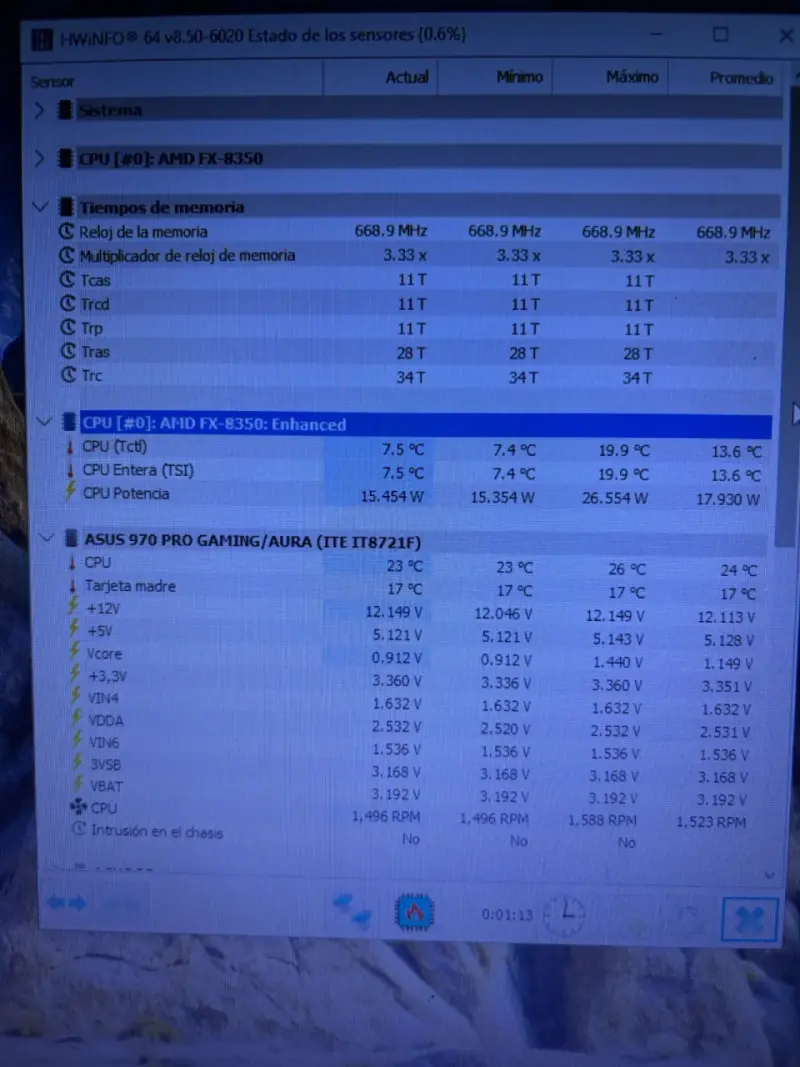The image size is (800, 1067).
Task: Select the VIN4 sensor label
Action: [103, 697]
